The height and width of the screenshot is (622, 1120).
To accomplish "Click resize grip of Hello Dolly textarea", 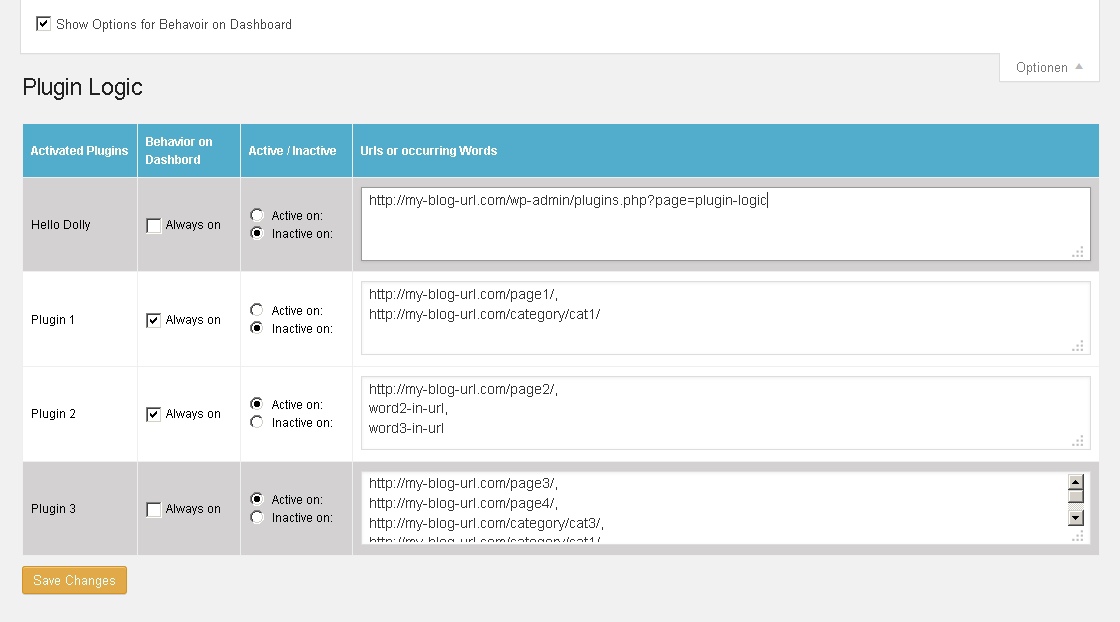I will tap(1078, 252).
